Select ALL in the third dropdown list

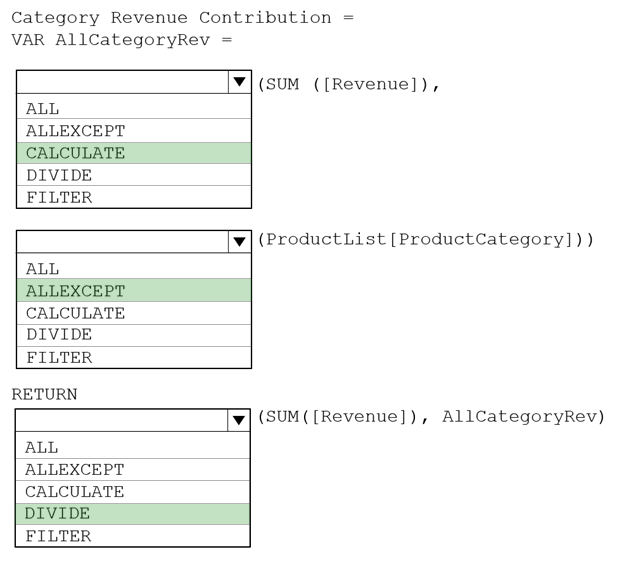(133, 447)
